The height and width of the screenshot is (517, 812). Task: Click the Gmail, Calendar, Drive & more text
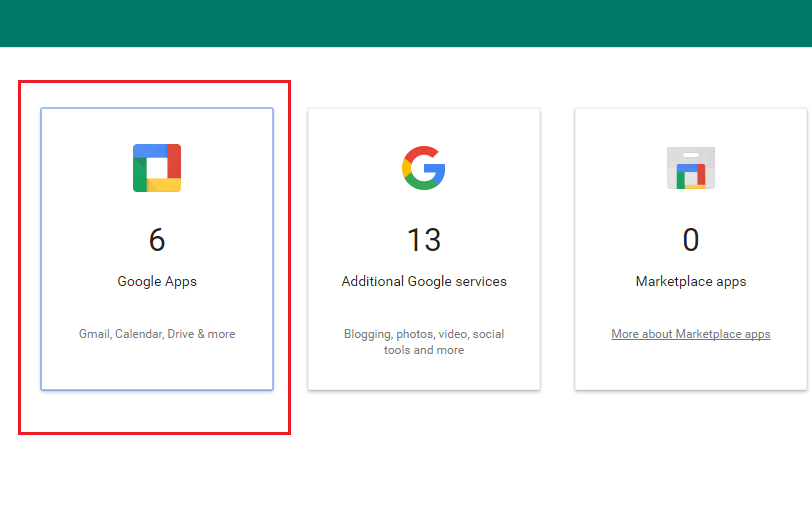[x=157, y=334]
